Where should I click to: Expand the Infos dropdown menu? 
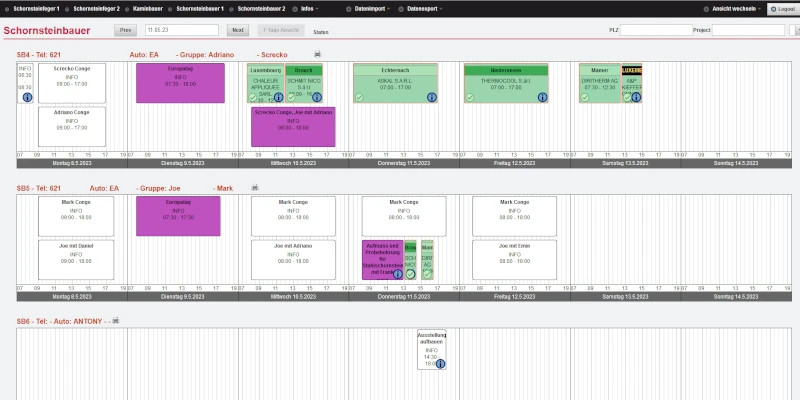tap(308, 8)
